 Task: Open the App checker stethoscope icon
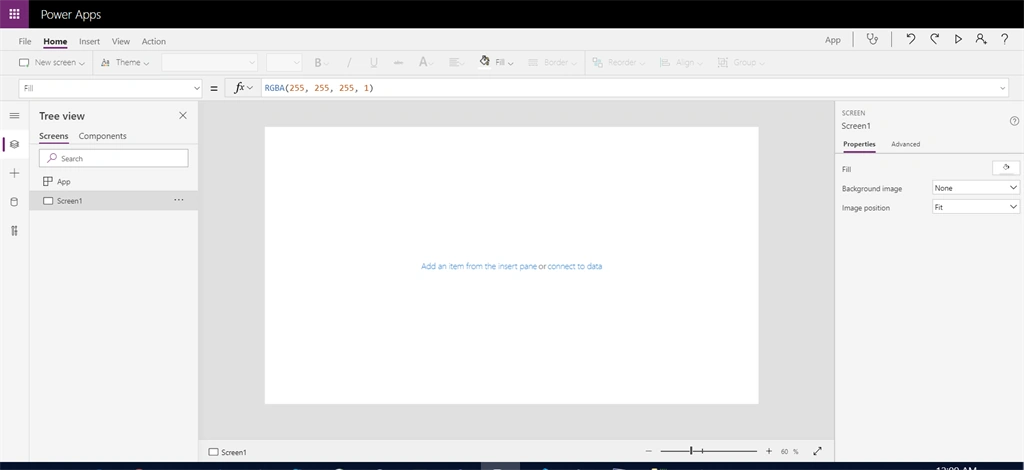pos(872,39)
